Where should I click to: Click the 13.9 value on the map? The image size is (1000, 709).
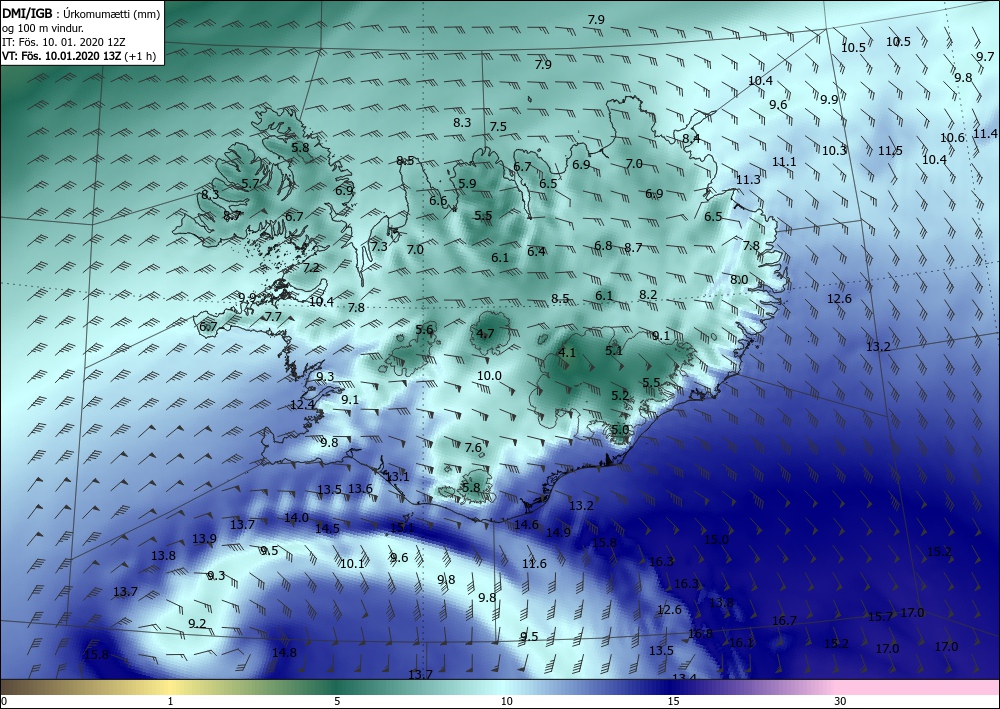click(x=204, y=539)
